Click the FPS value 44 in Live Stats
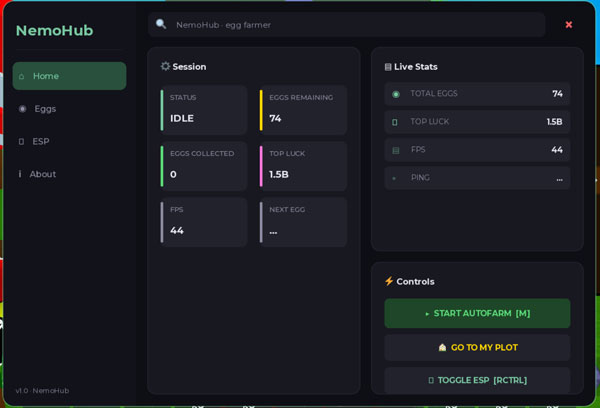 coord(557,150)
